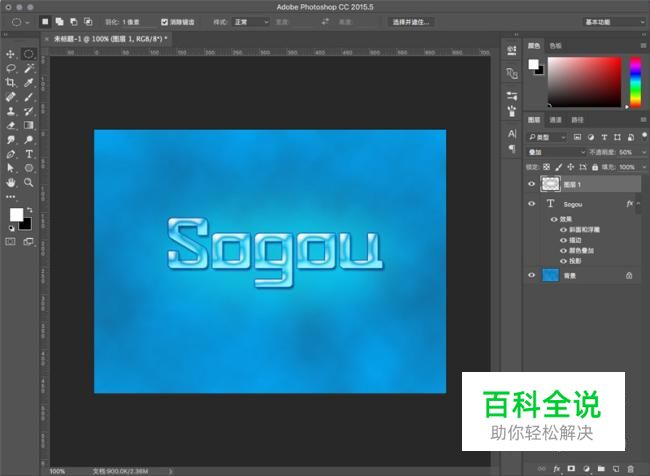The height and width of the screenshot is (476, 650).
Task: Select the Brush tool
Action: tap(28, 97)
